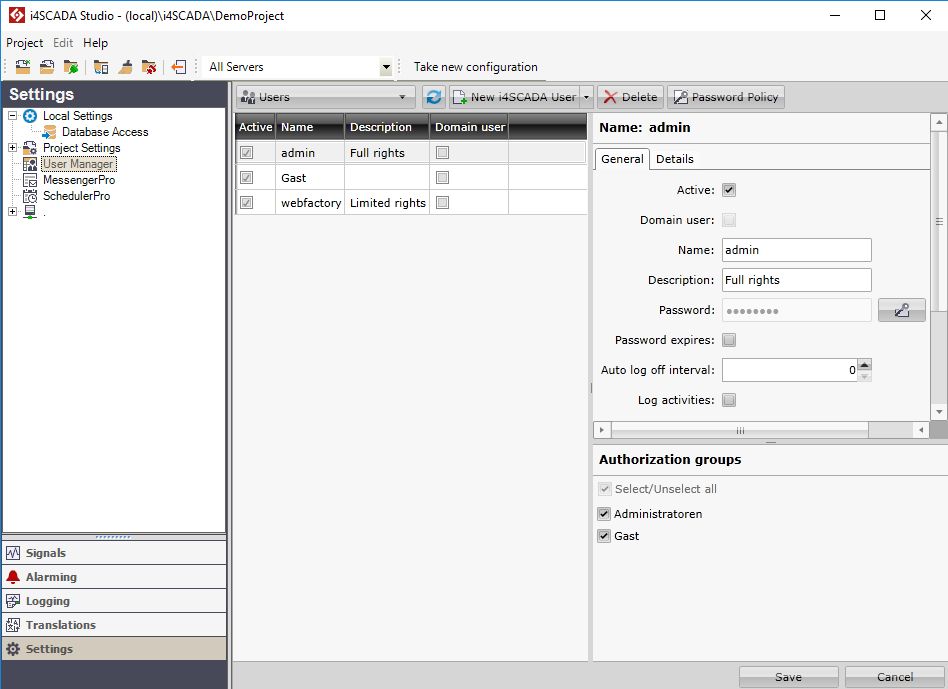Uncheck the Administratoren authorization group
Screen dimensions: 948x689
click(604, 514)
